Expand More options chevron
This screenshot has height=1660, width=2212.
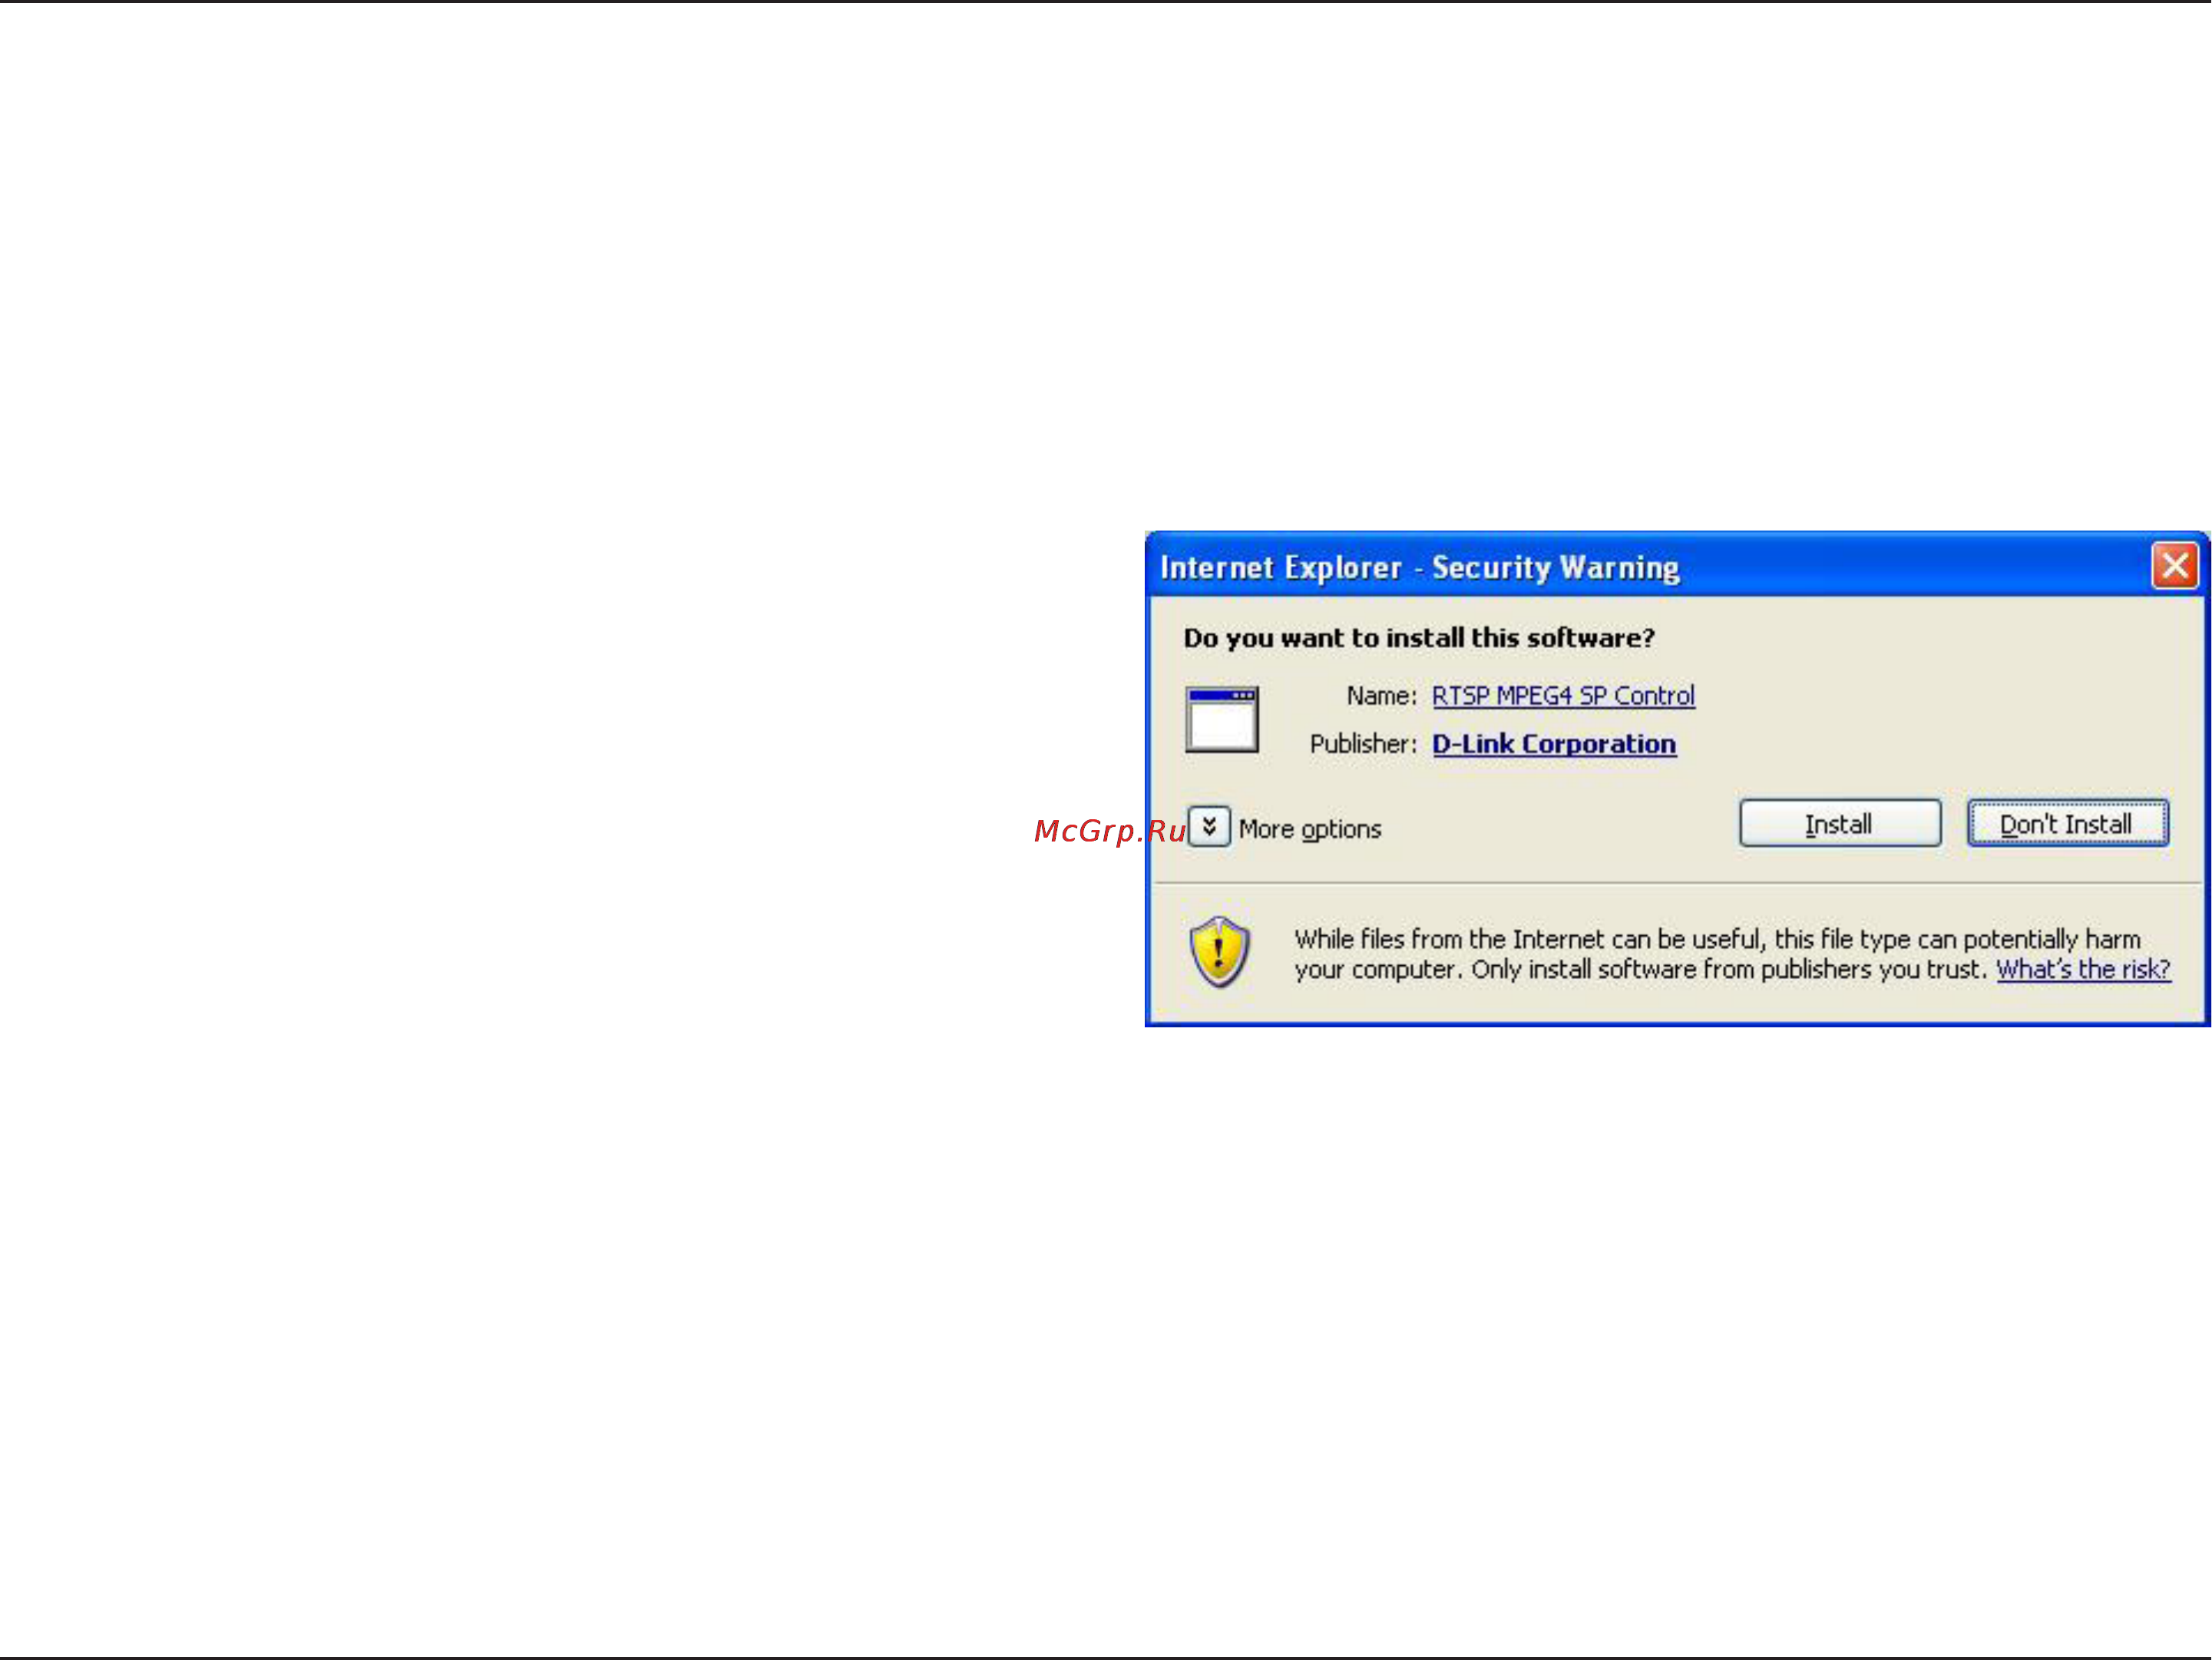(1208, 827)
